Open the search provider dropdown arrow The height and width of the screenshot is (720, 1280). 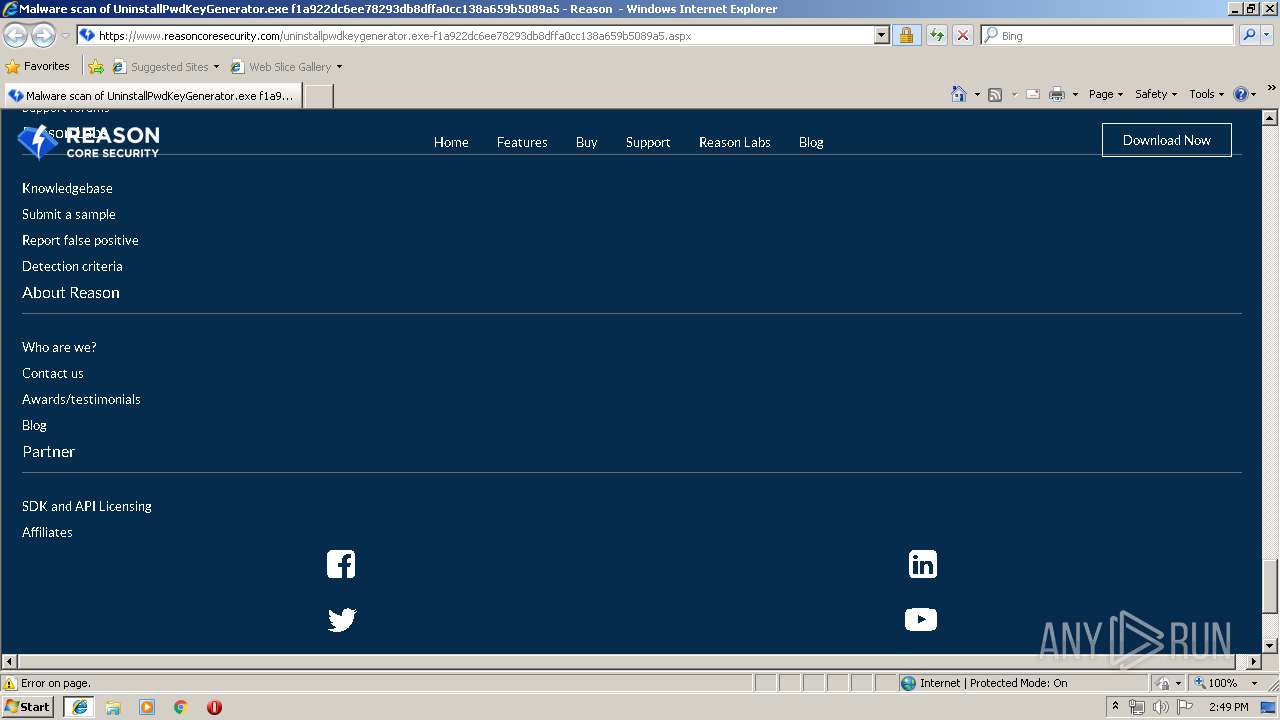pyautogui.click(x=1268, y=35)
